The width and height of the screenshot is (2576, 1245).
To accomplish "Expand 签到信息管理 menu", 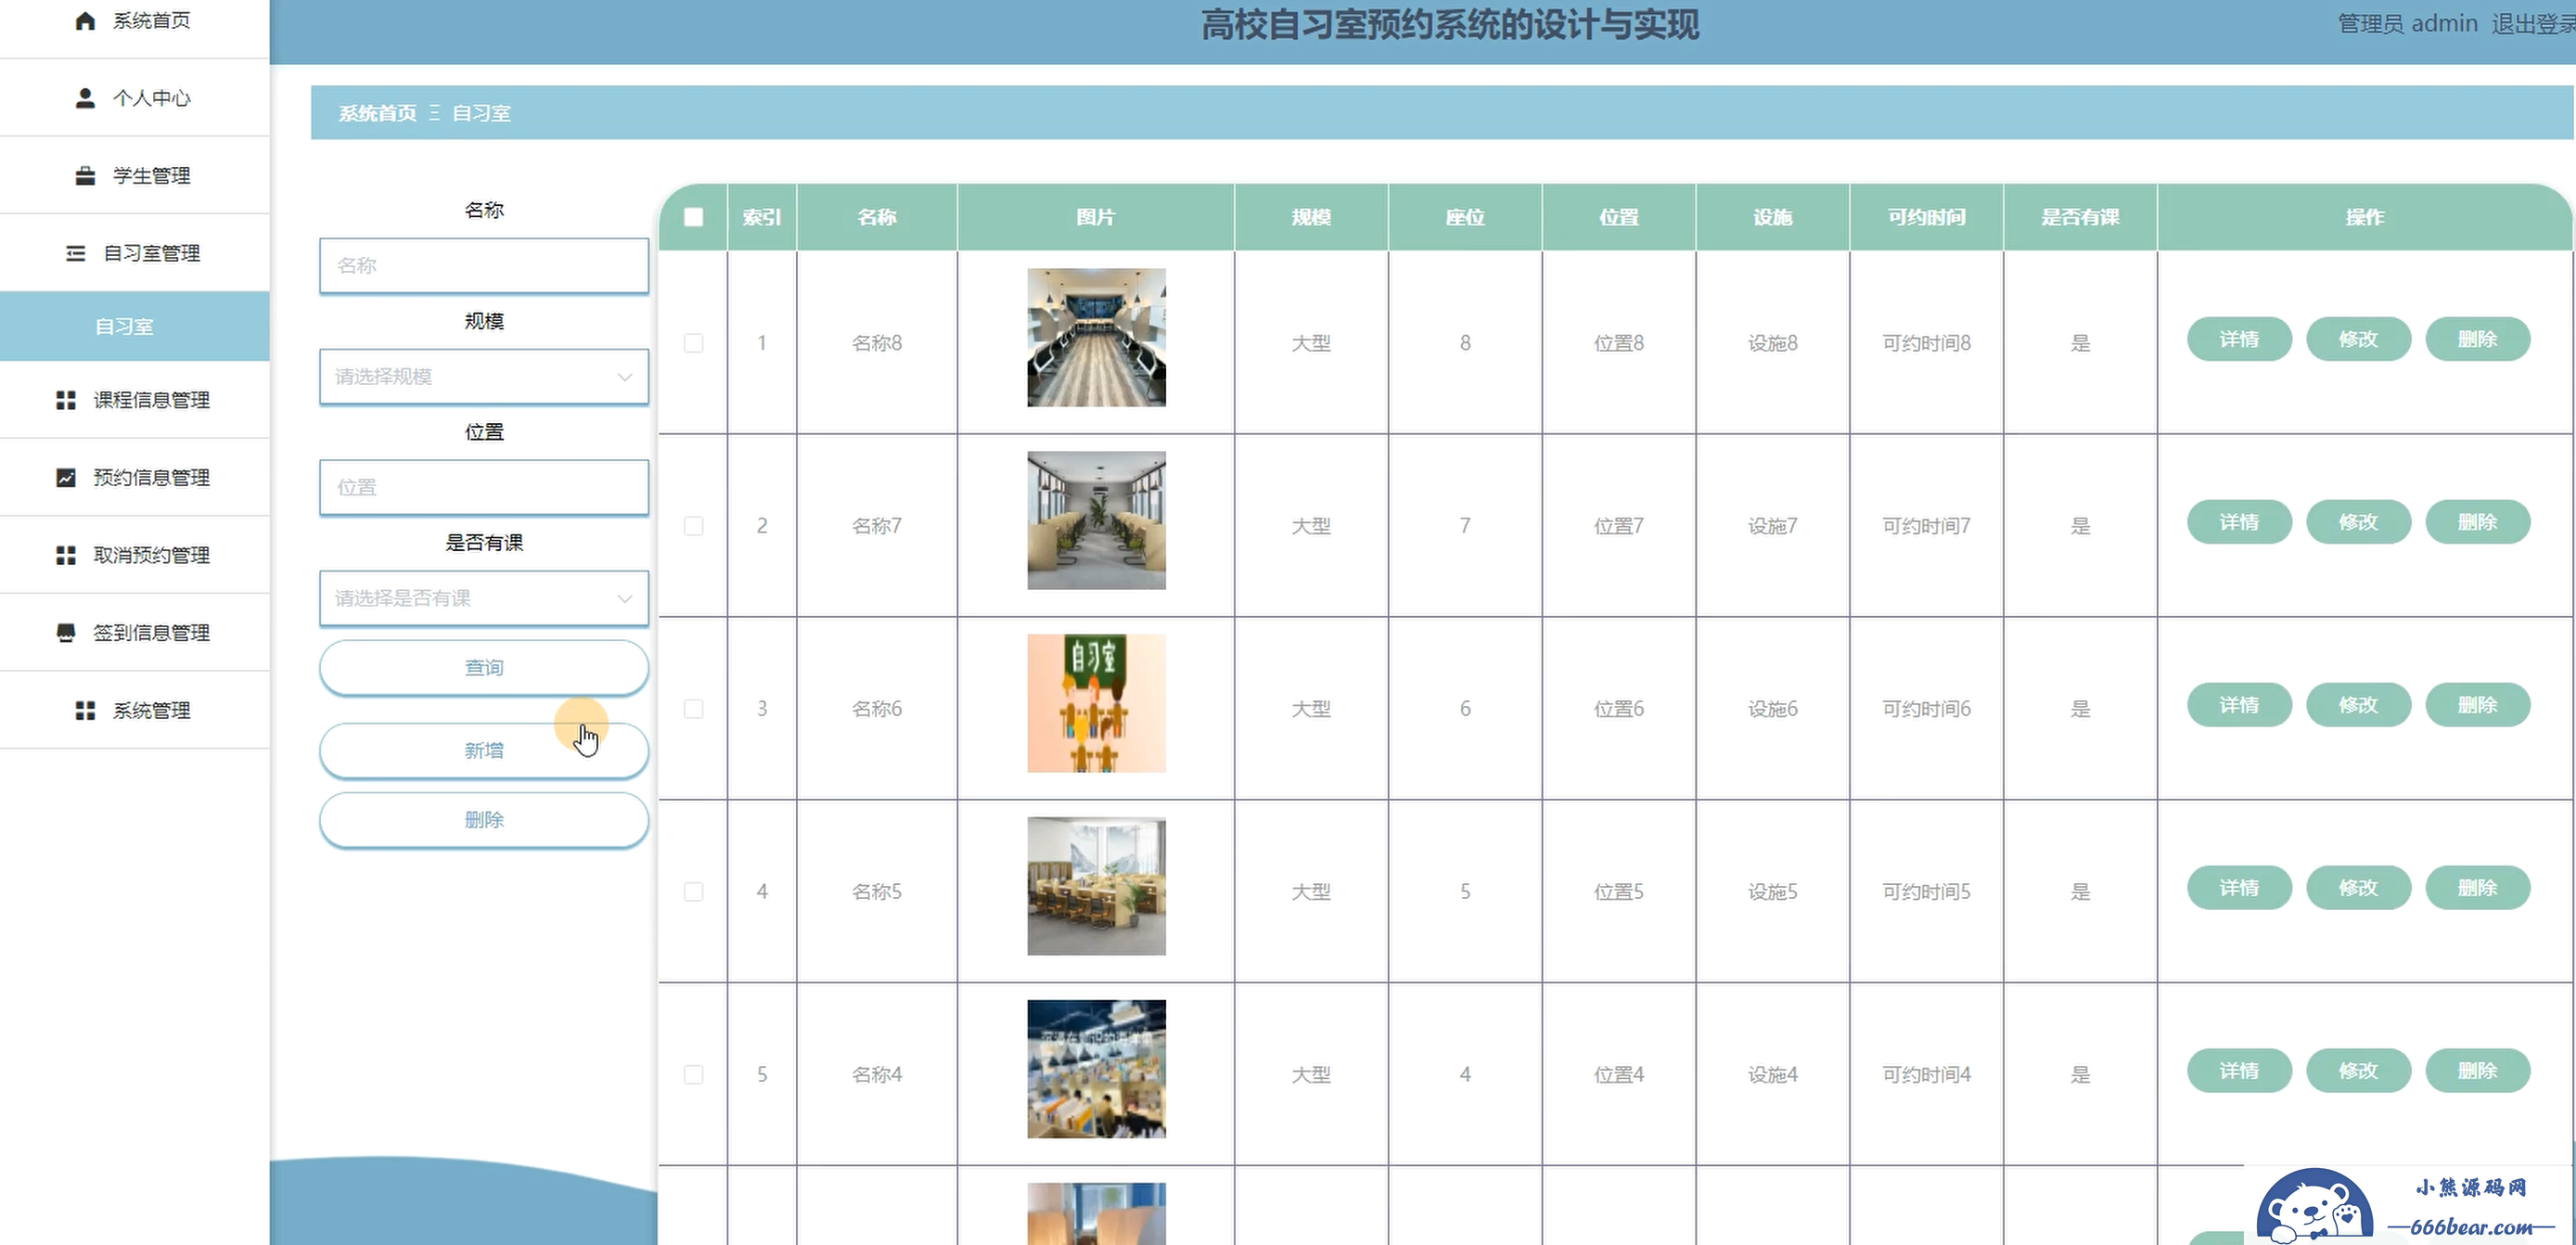I will (134, 633).
